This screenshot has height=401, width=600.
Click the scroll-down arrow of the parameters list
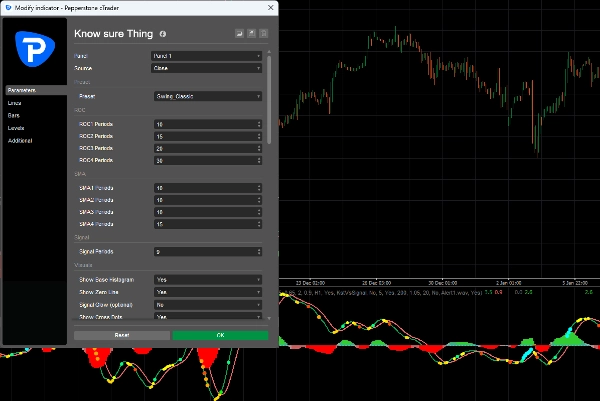pyautogui.click(x=269, y=318)
